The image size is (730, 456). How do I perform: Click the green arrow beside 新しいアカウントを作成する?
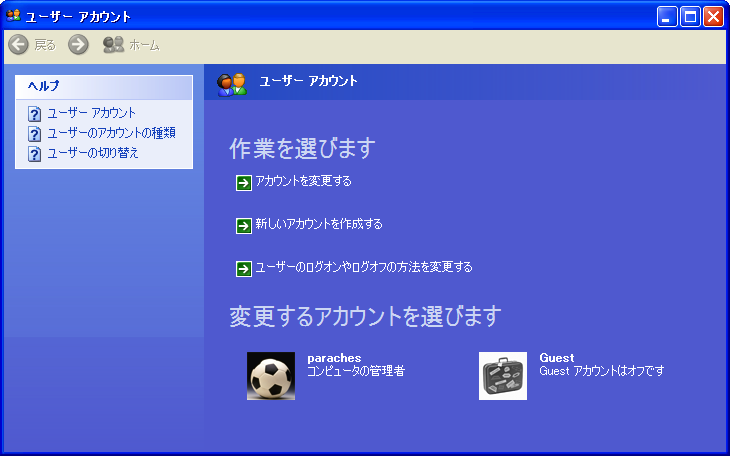243,226
